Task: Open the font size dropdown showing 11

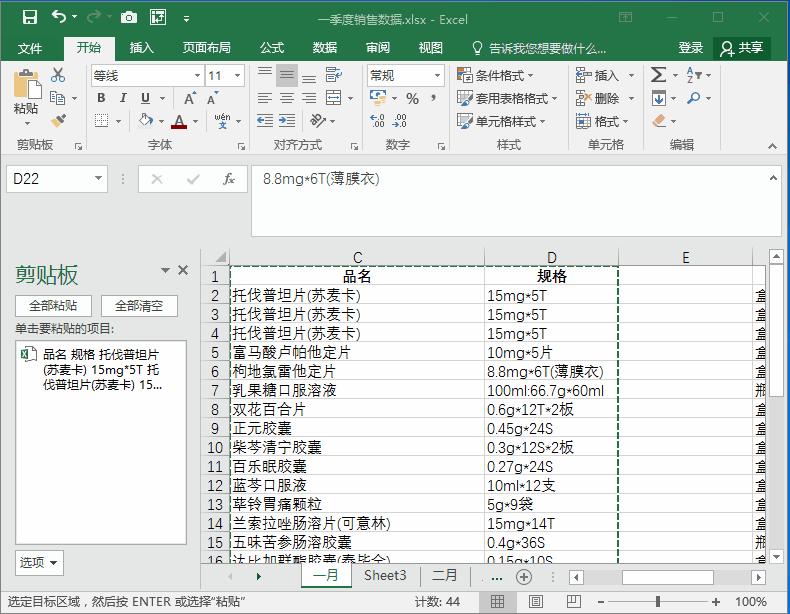Action: (237, 76)
